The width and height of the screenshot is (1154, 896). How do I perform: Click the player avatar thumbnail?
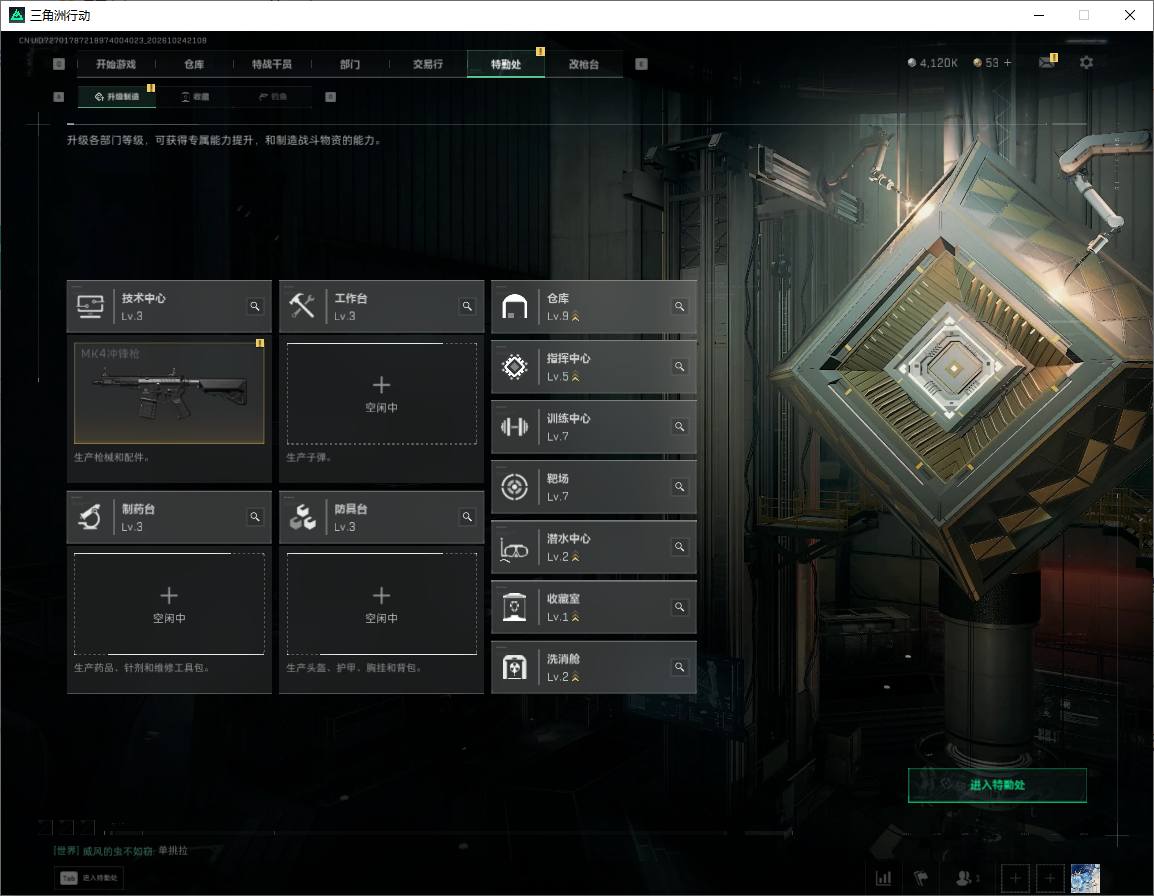point(1085,878)
